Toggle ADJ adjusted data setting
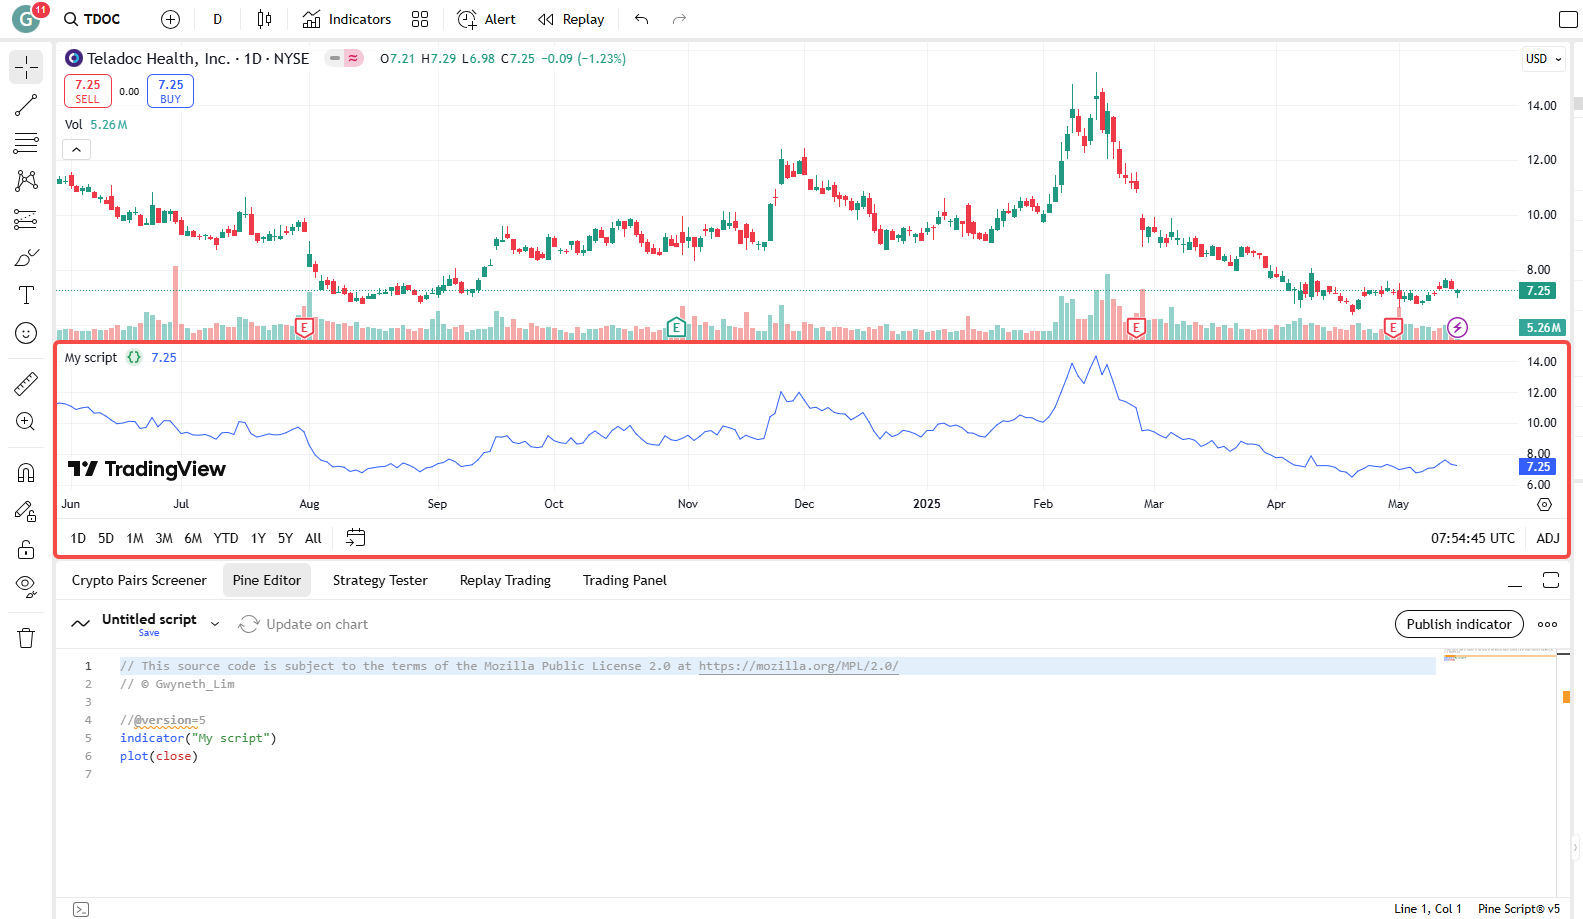This screenshot has width=1583, height=919. [x=1547, y=538]
